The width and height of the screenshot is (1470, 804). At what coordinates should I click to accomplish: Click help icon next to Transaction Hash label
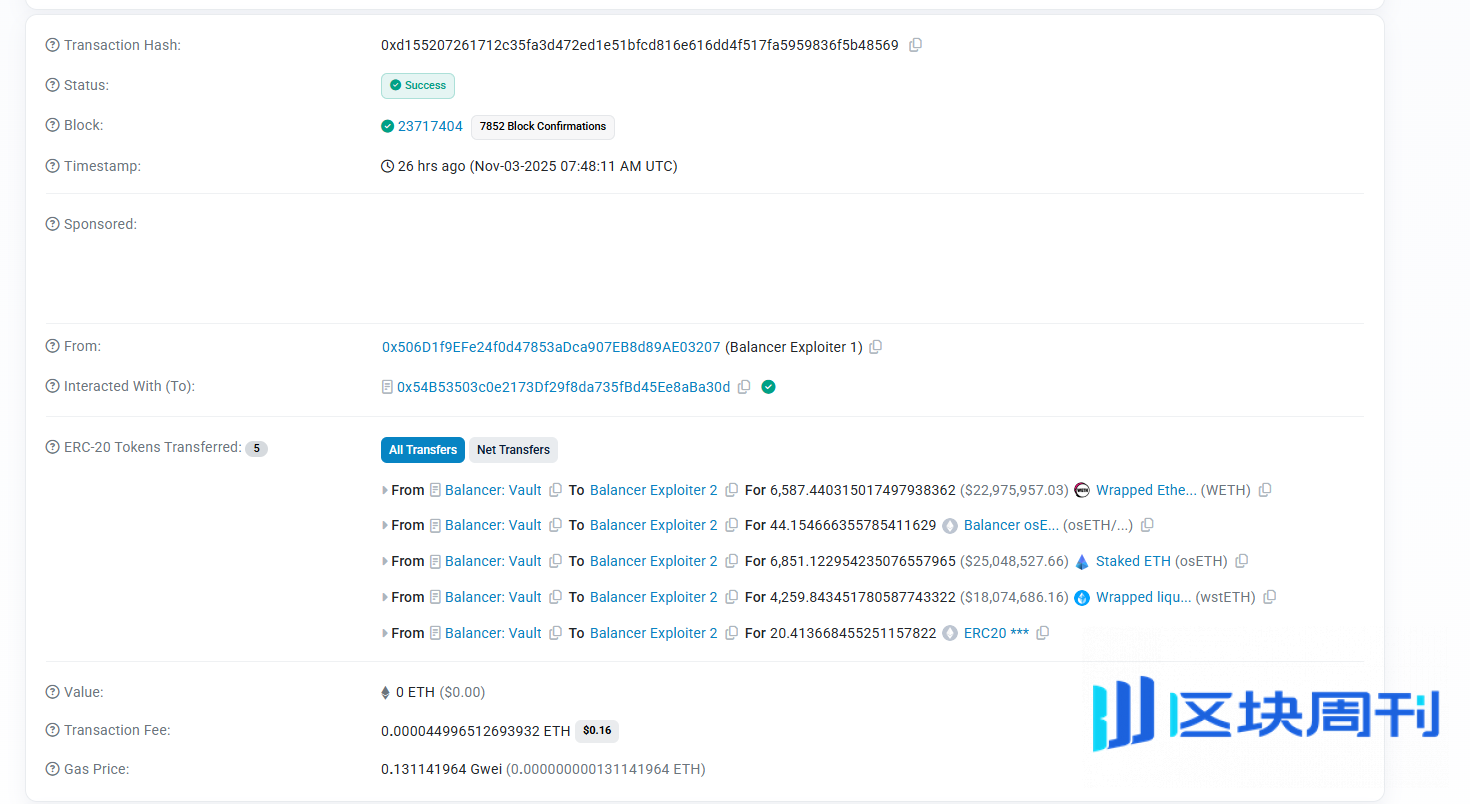53,45
